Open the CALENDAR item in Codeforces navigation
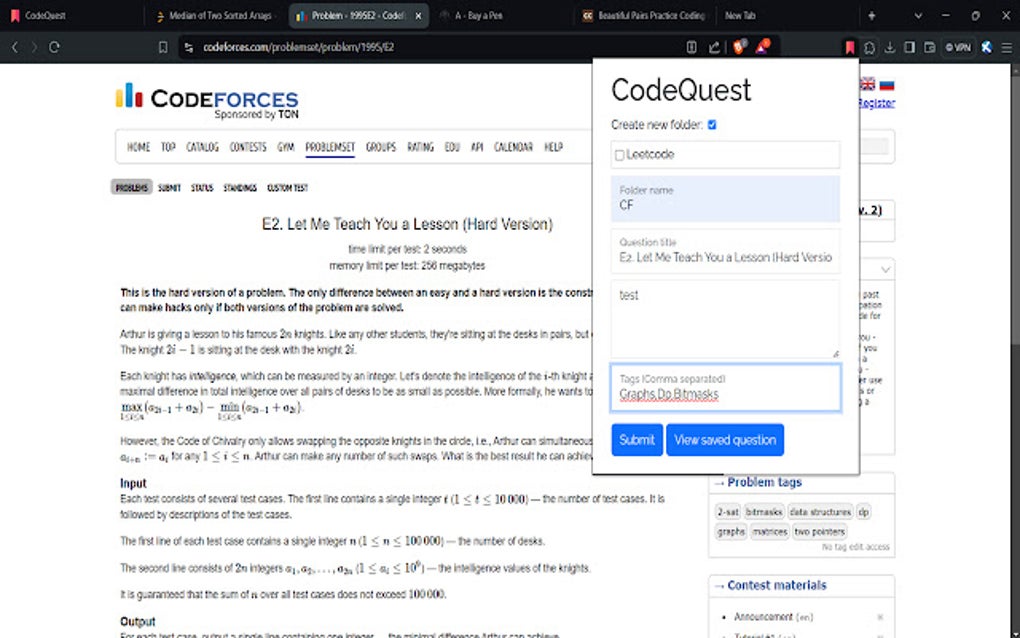Image resolution: width=1020 pixels, height=638 pixels. [x=514, y=146]
